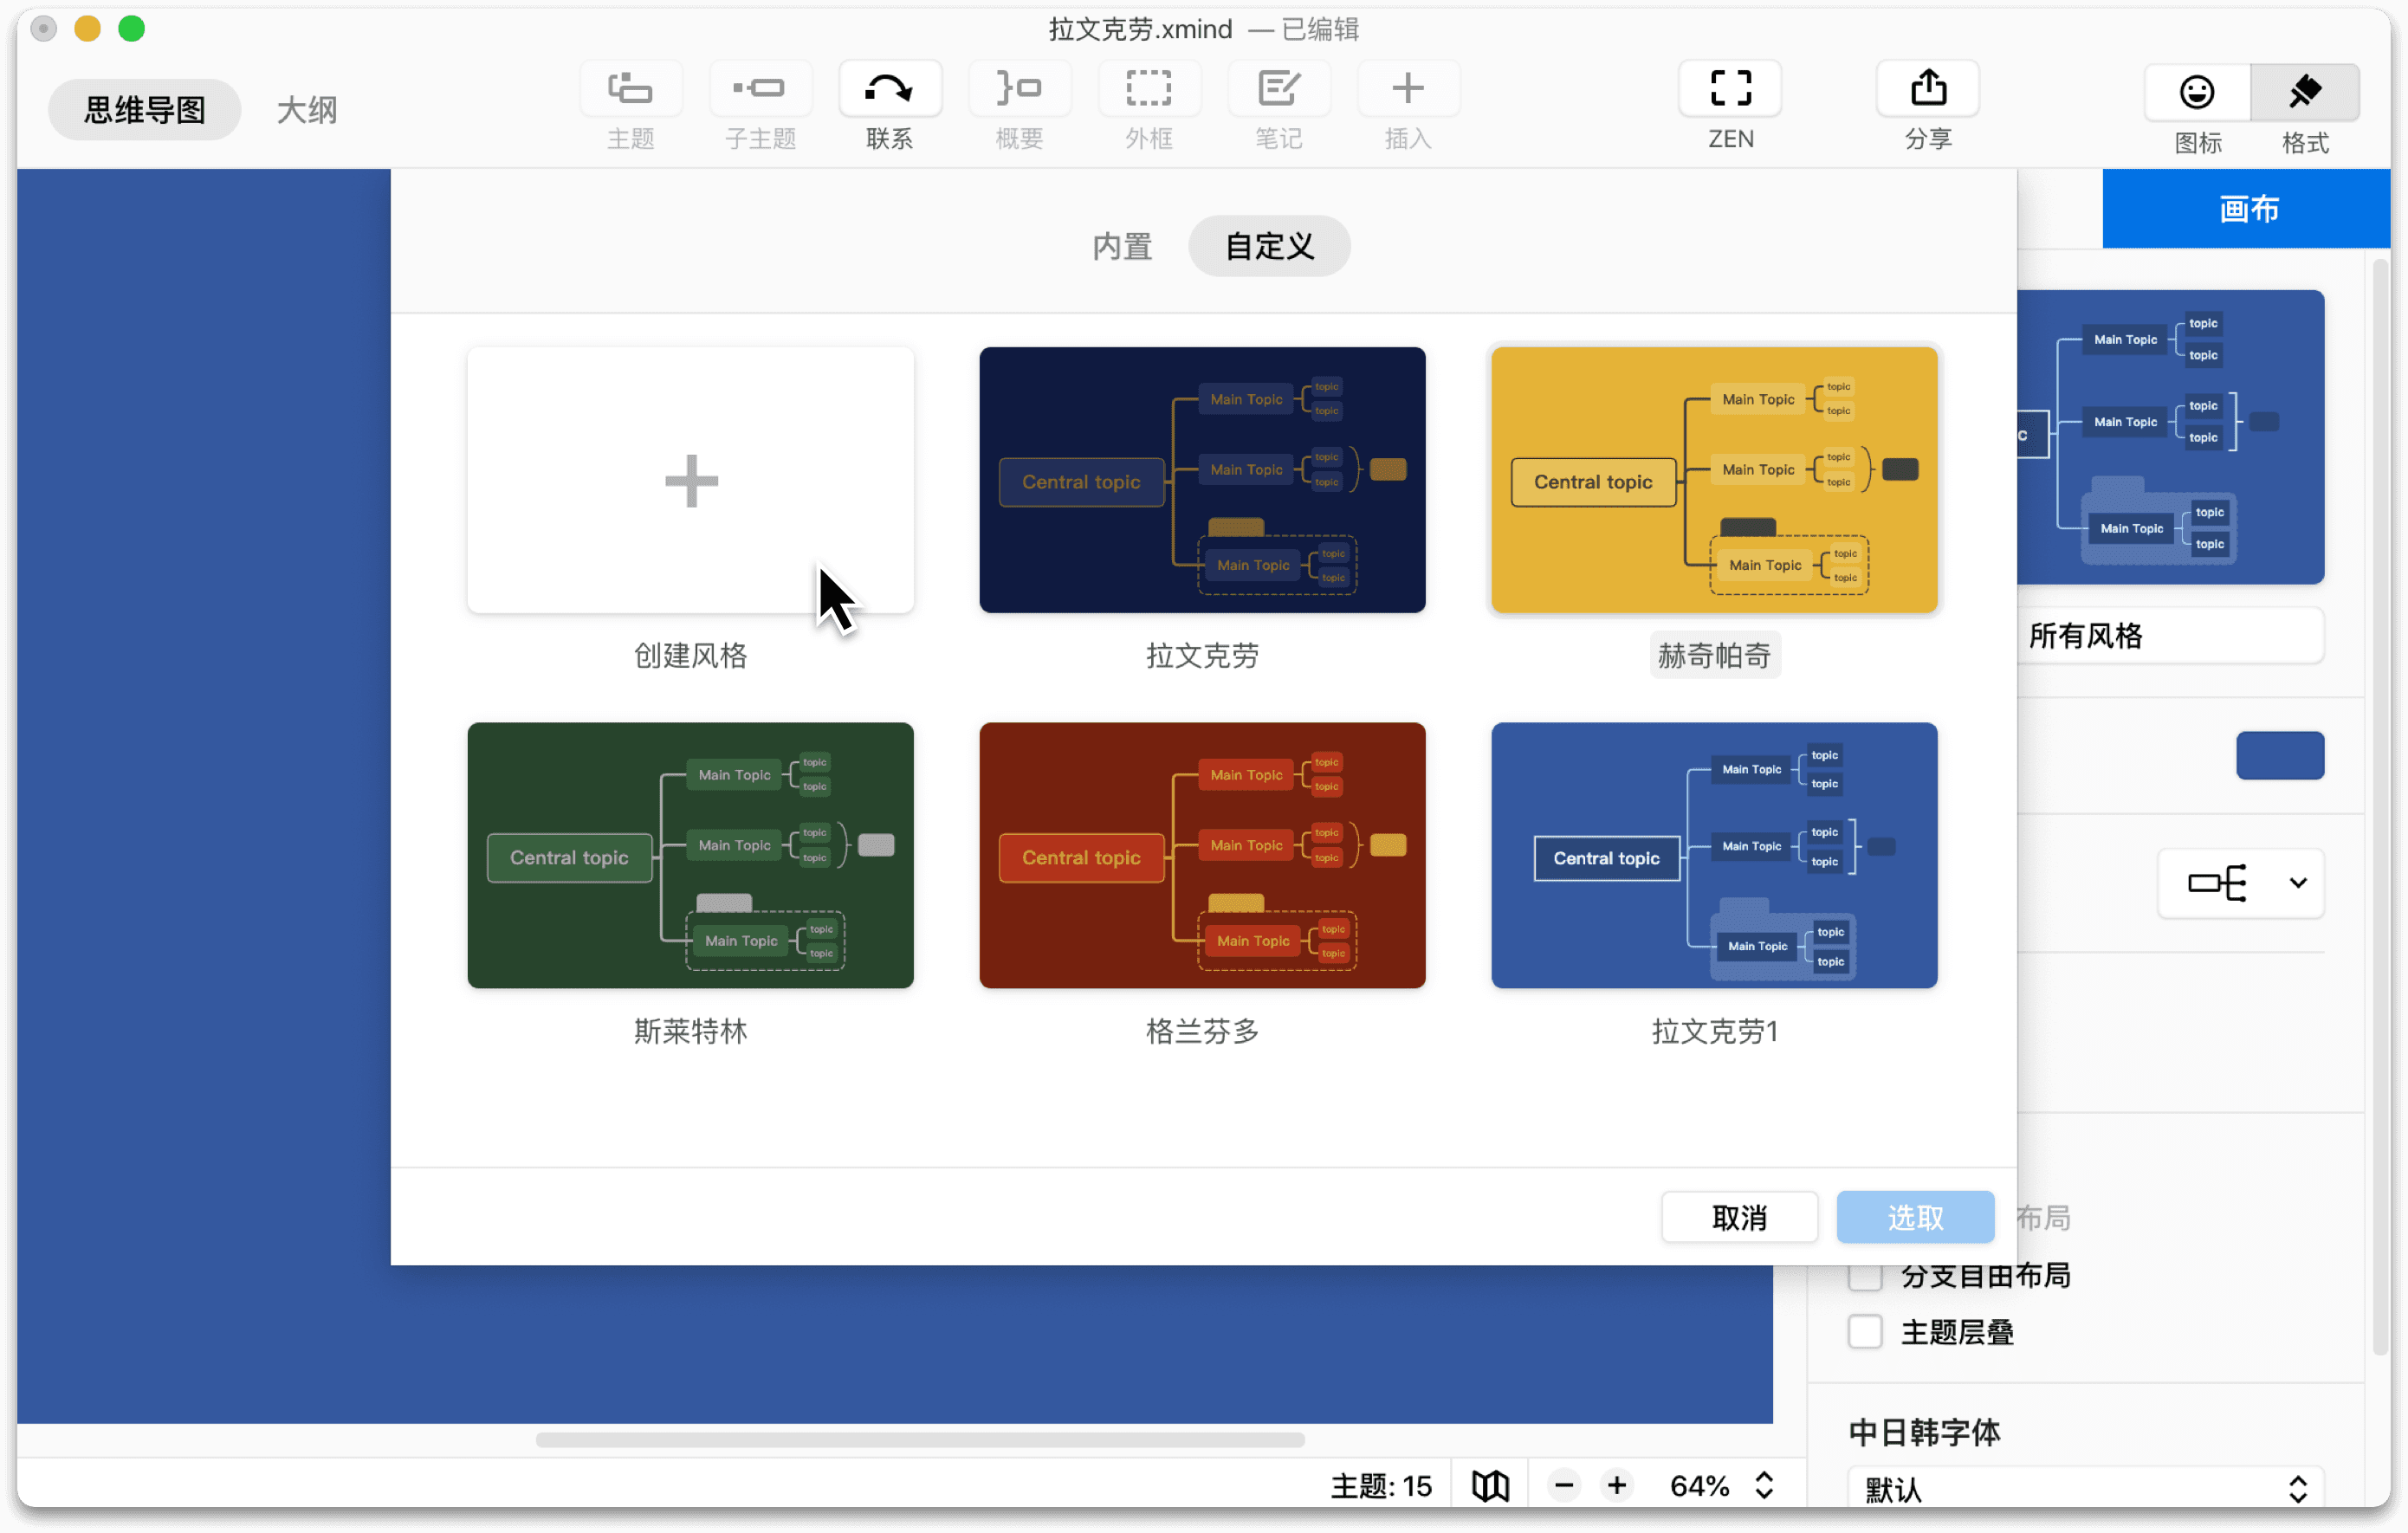Enable the 分支自由布局 checkbox
This screenshot has height=1533, width=2408.
point(1864,1276)
